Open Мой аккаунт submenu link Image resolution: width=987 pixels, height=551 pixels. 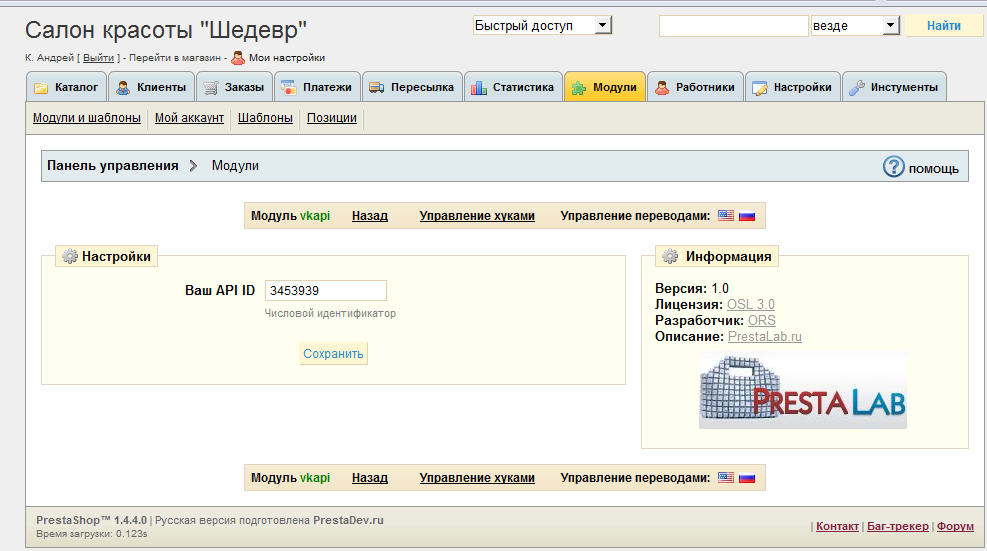[189, 118]
